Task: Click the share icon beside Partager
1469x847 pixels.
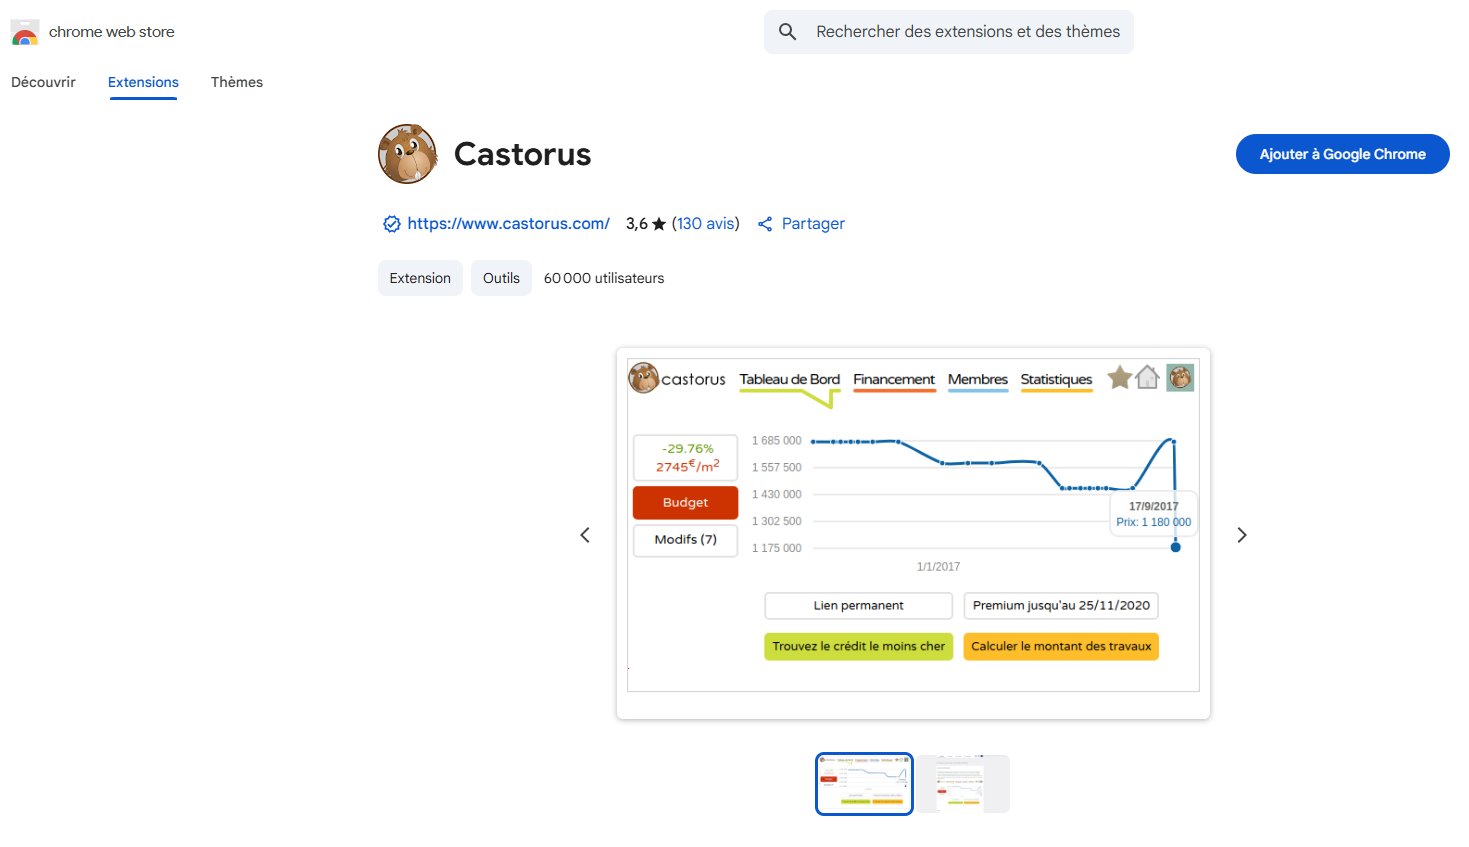Action: pyautogui.click(x=765, y=223)
